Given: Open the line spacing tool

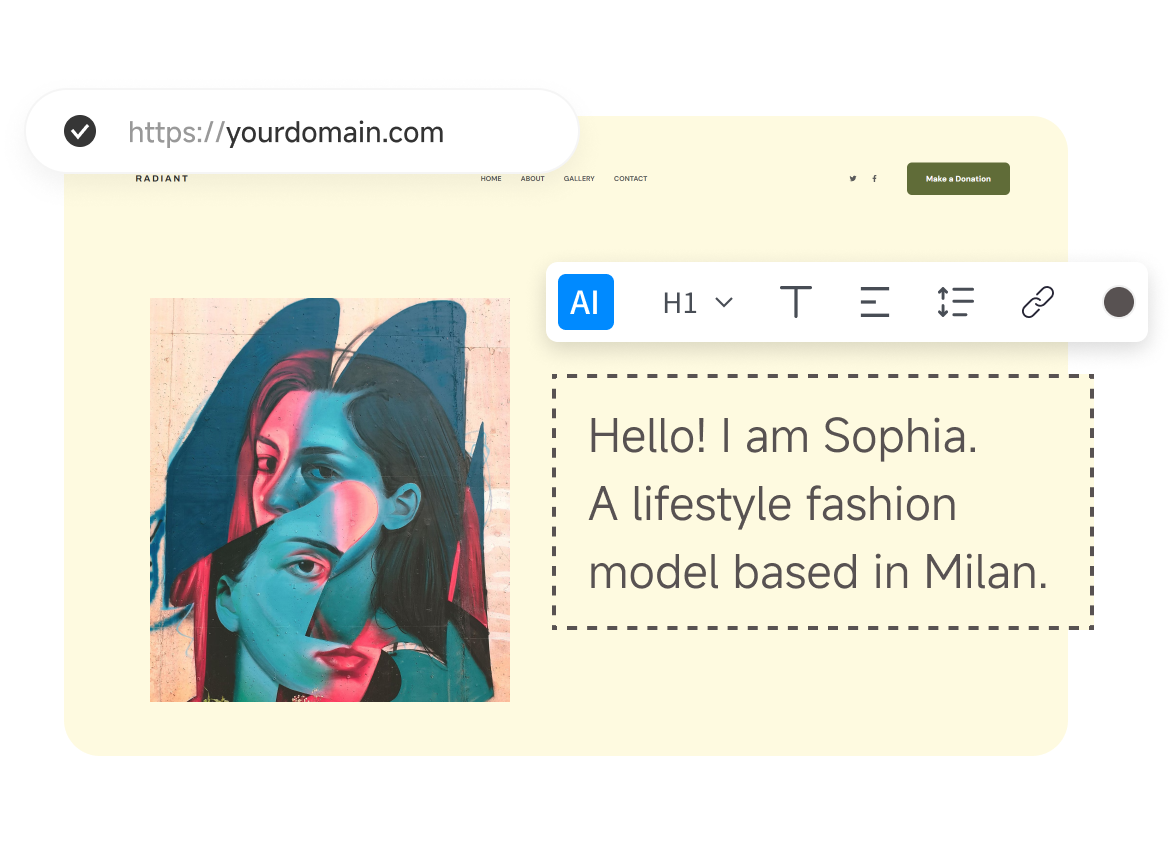Looking at the screenshot, I should 955,302.
